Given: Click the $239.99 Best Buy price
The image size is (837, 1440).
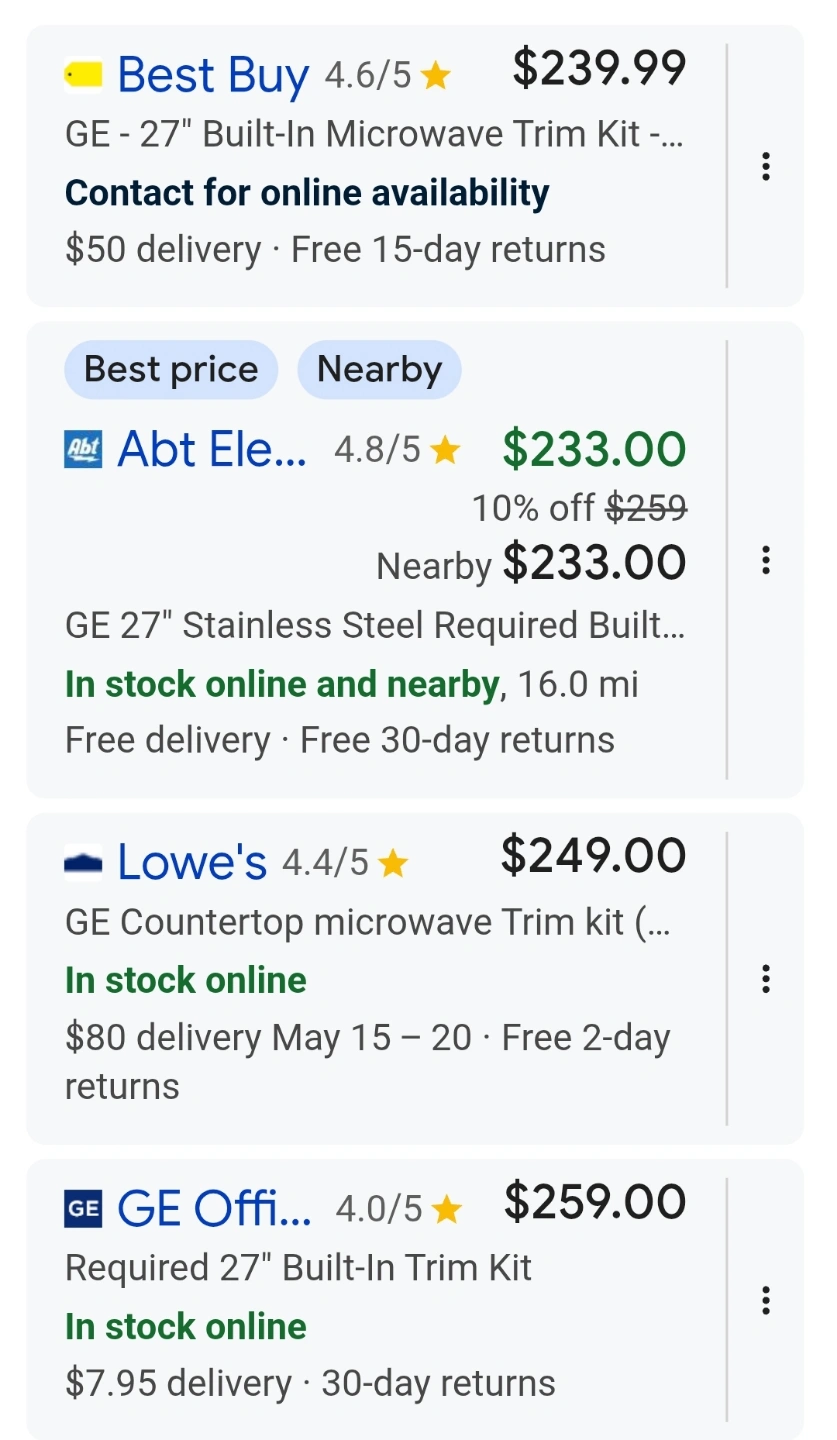Looking at the screenshot, I should coord(599,68).
